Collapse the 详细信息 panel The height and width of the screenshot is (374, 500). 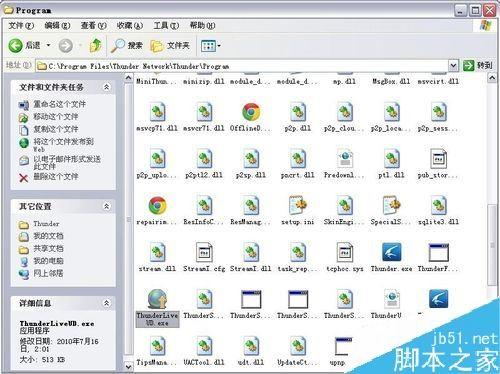click(x=106, y=303)
